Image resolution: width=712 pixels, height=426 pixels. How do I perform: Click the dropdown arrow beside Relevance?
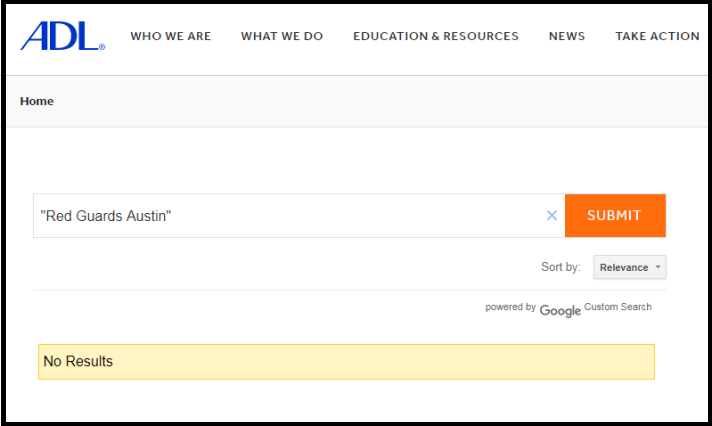point(658,267)
